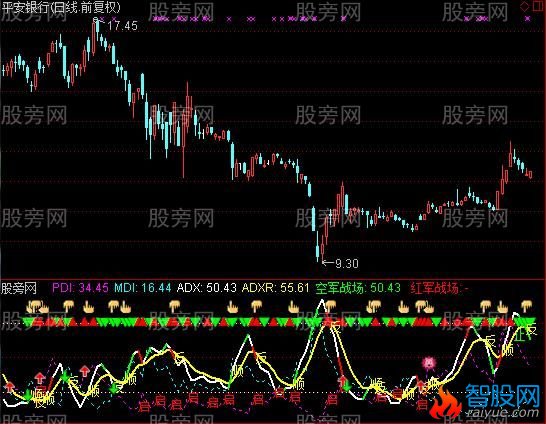Click the 17.45 high price label

(122, 25)
